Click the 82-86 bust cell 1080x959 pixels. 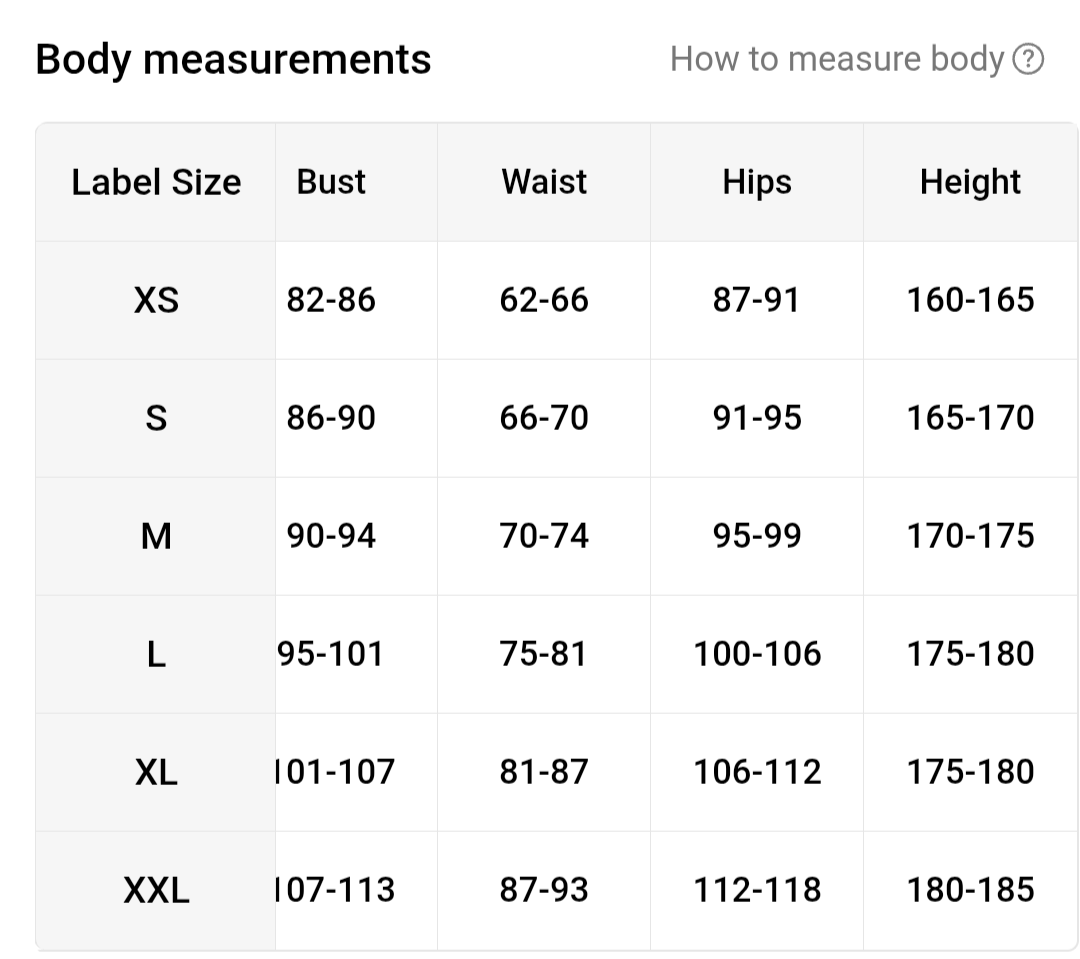click(x=331, y=300)
